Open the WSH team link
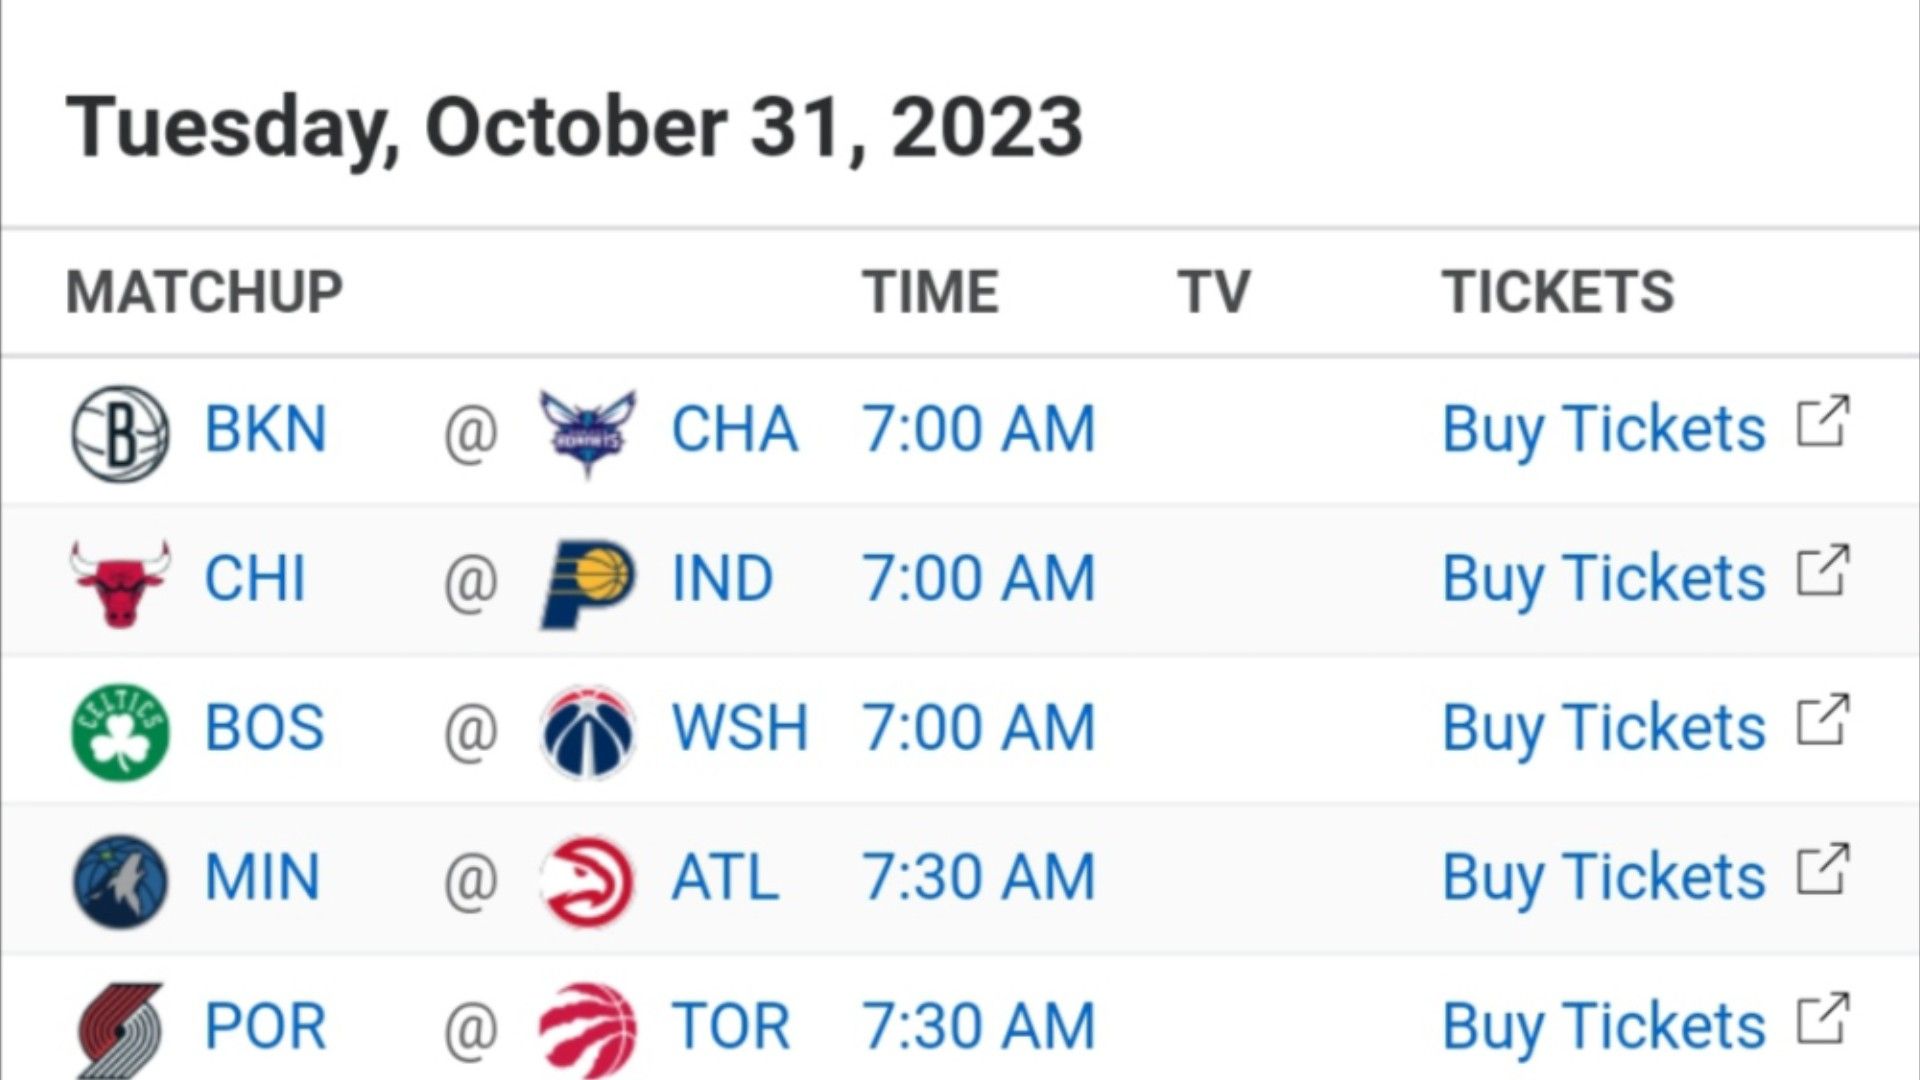The height and width of the screenshot is (1080, 1920). click(739, 727)
